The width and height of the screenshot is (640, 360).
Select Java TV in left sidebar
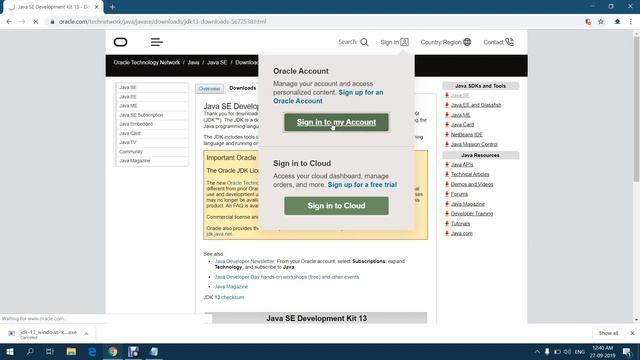click(x=128, y=142)
